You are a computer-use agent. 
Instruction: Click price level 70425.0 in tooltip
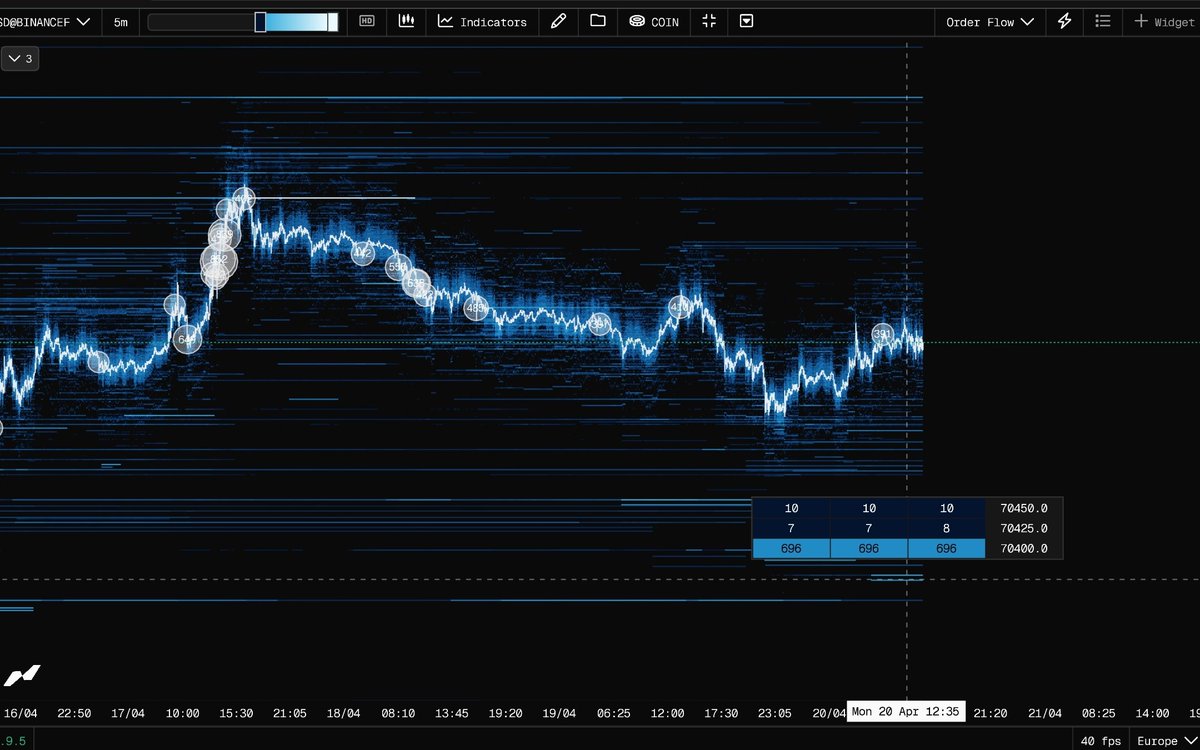1023,528
